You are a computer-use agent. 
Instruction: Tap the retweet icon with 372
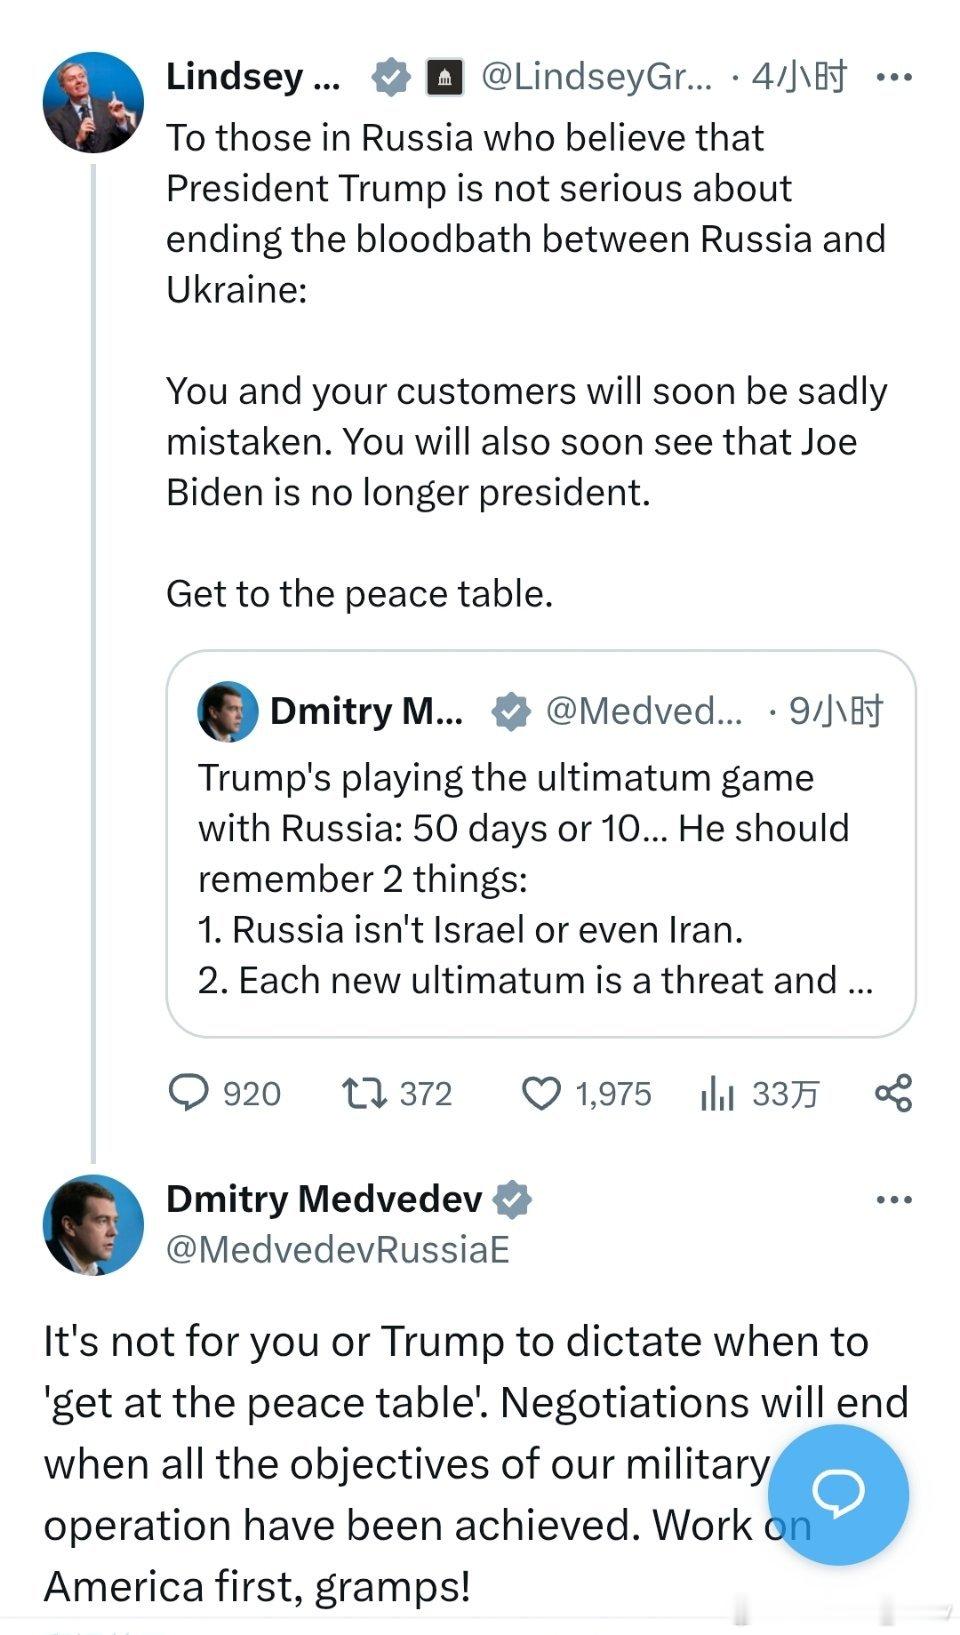364,1093
